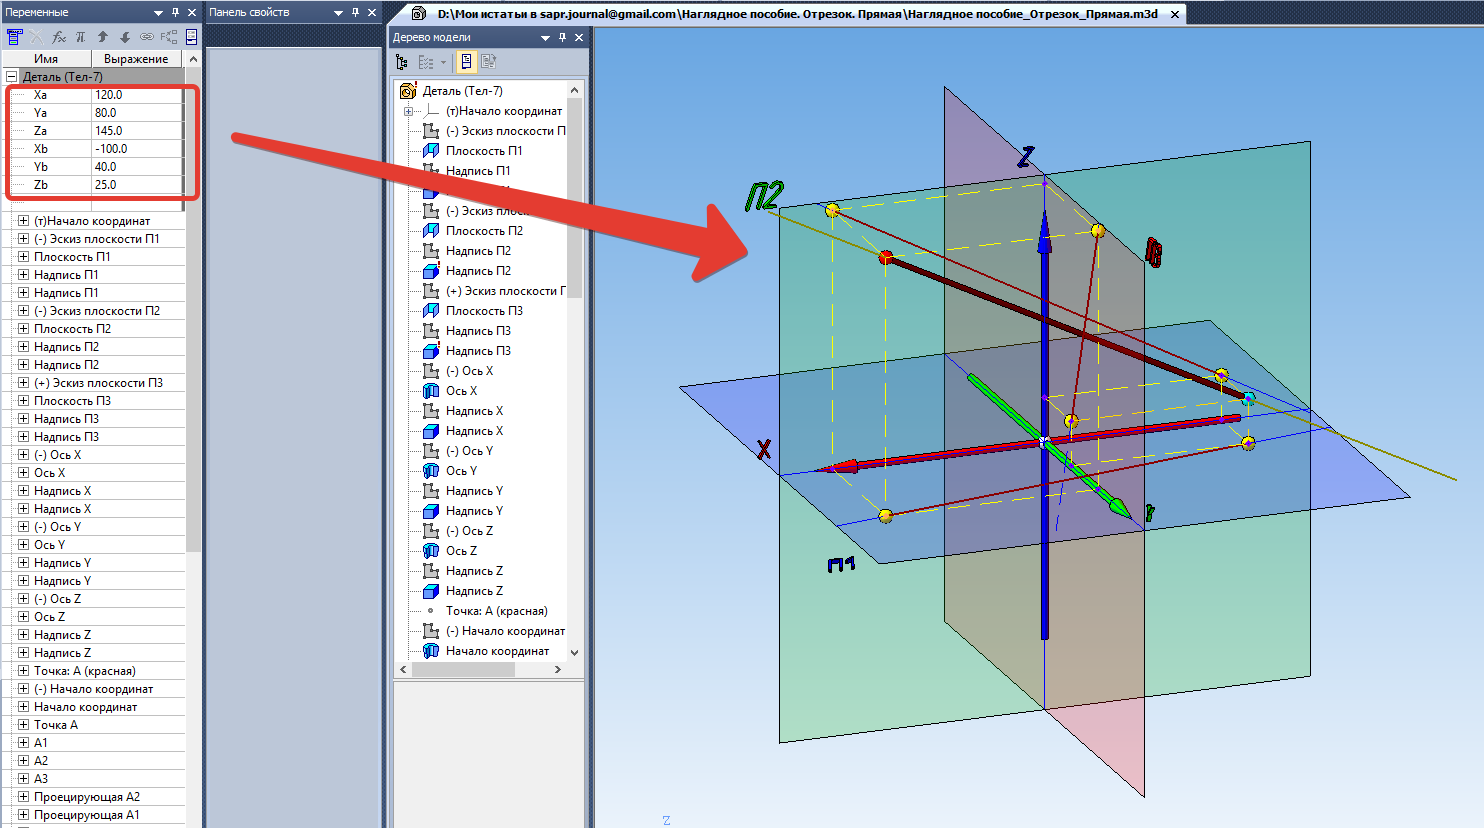Collapse the Деталь (Тел-7) node in Переменные
1484x828 pixels.
[12, 77]
